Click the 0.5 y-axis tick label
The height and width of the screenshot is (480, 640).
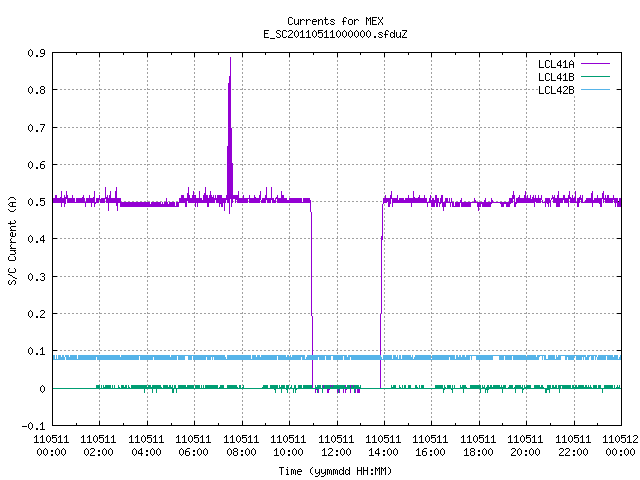[x=36, y=202]
